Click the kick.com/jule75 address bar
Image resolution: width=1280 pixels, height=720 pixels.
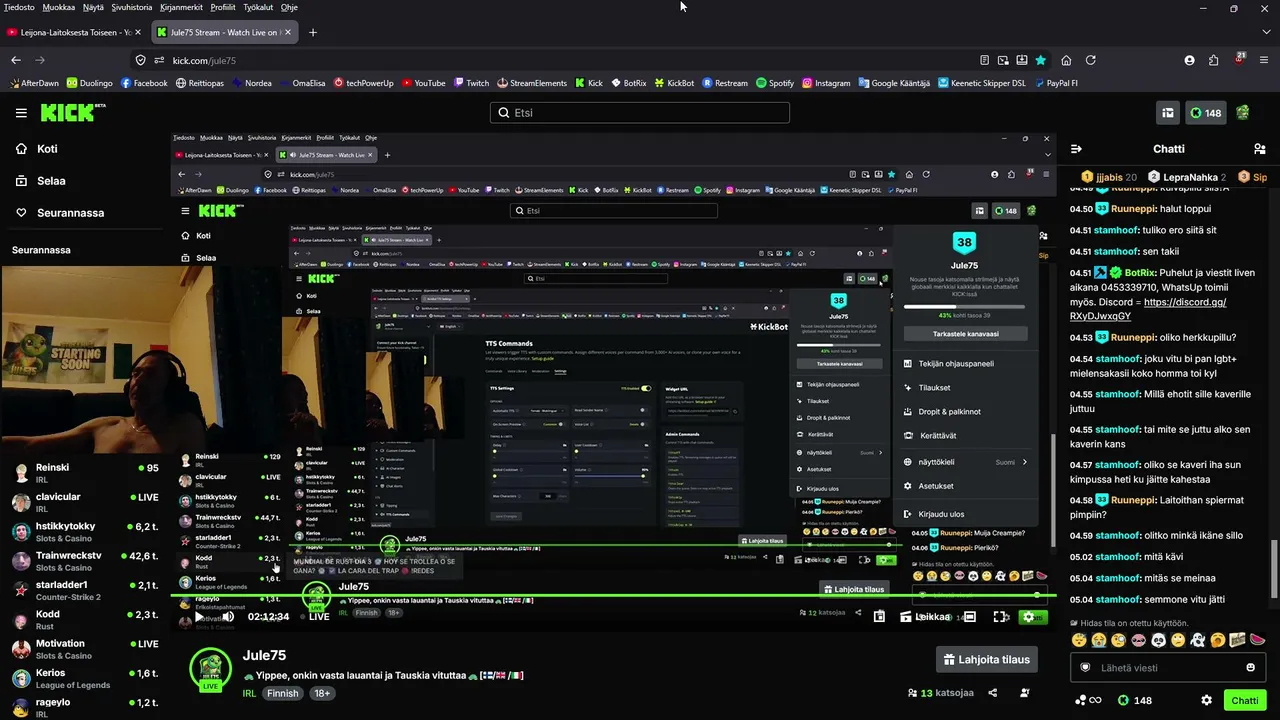(x=570, y=60)
